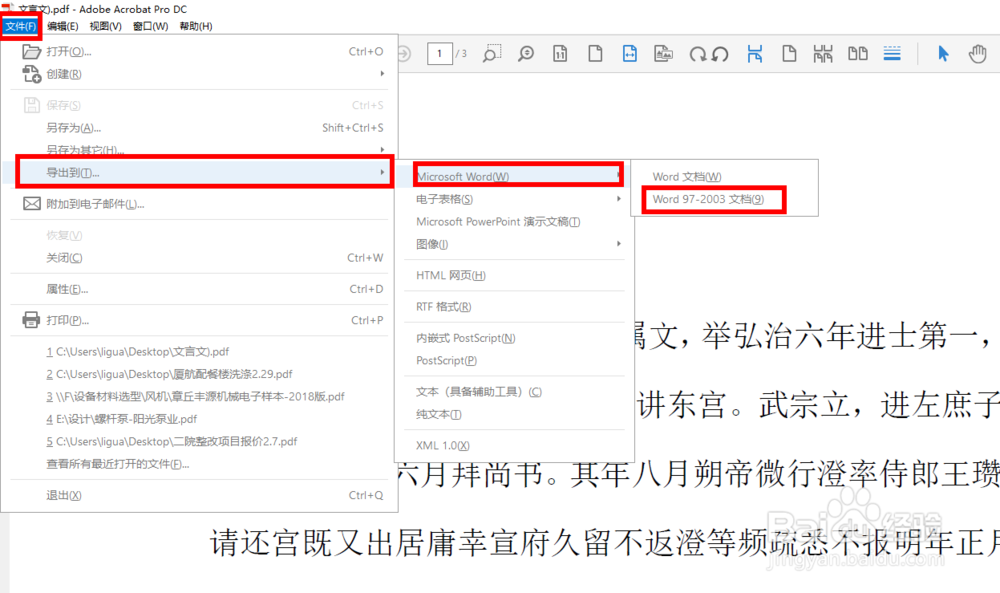Expand the 电子表格(S) submenu
Image resolution: width=1000 pixels, height=593 pixels.
515,199
